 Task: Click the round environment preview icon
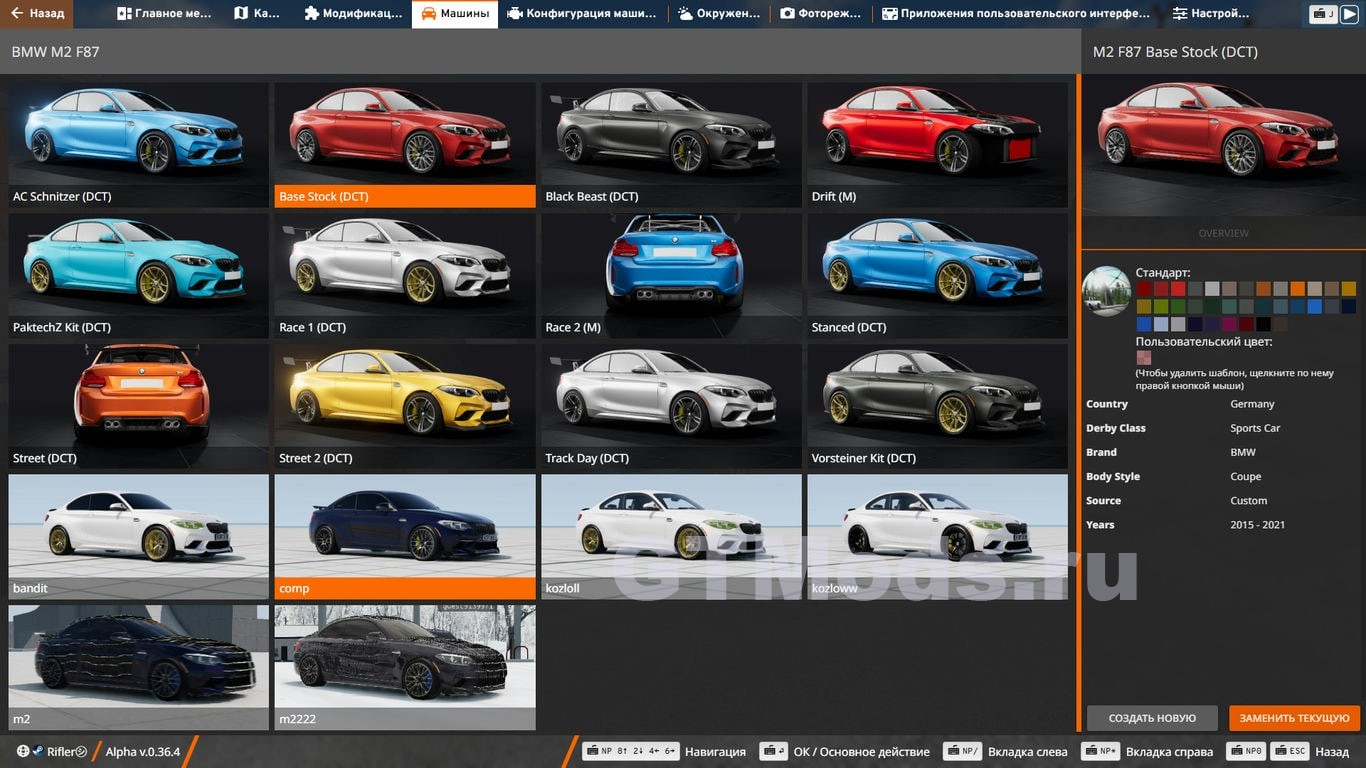tap(1106, 291)
